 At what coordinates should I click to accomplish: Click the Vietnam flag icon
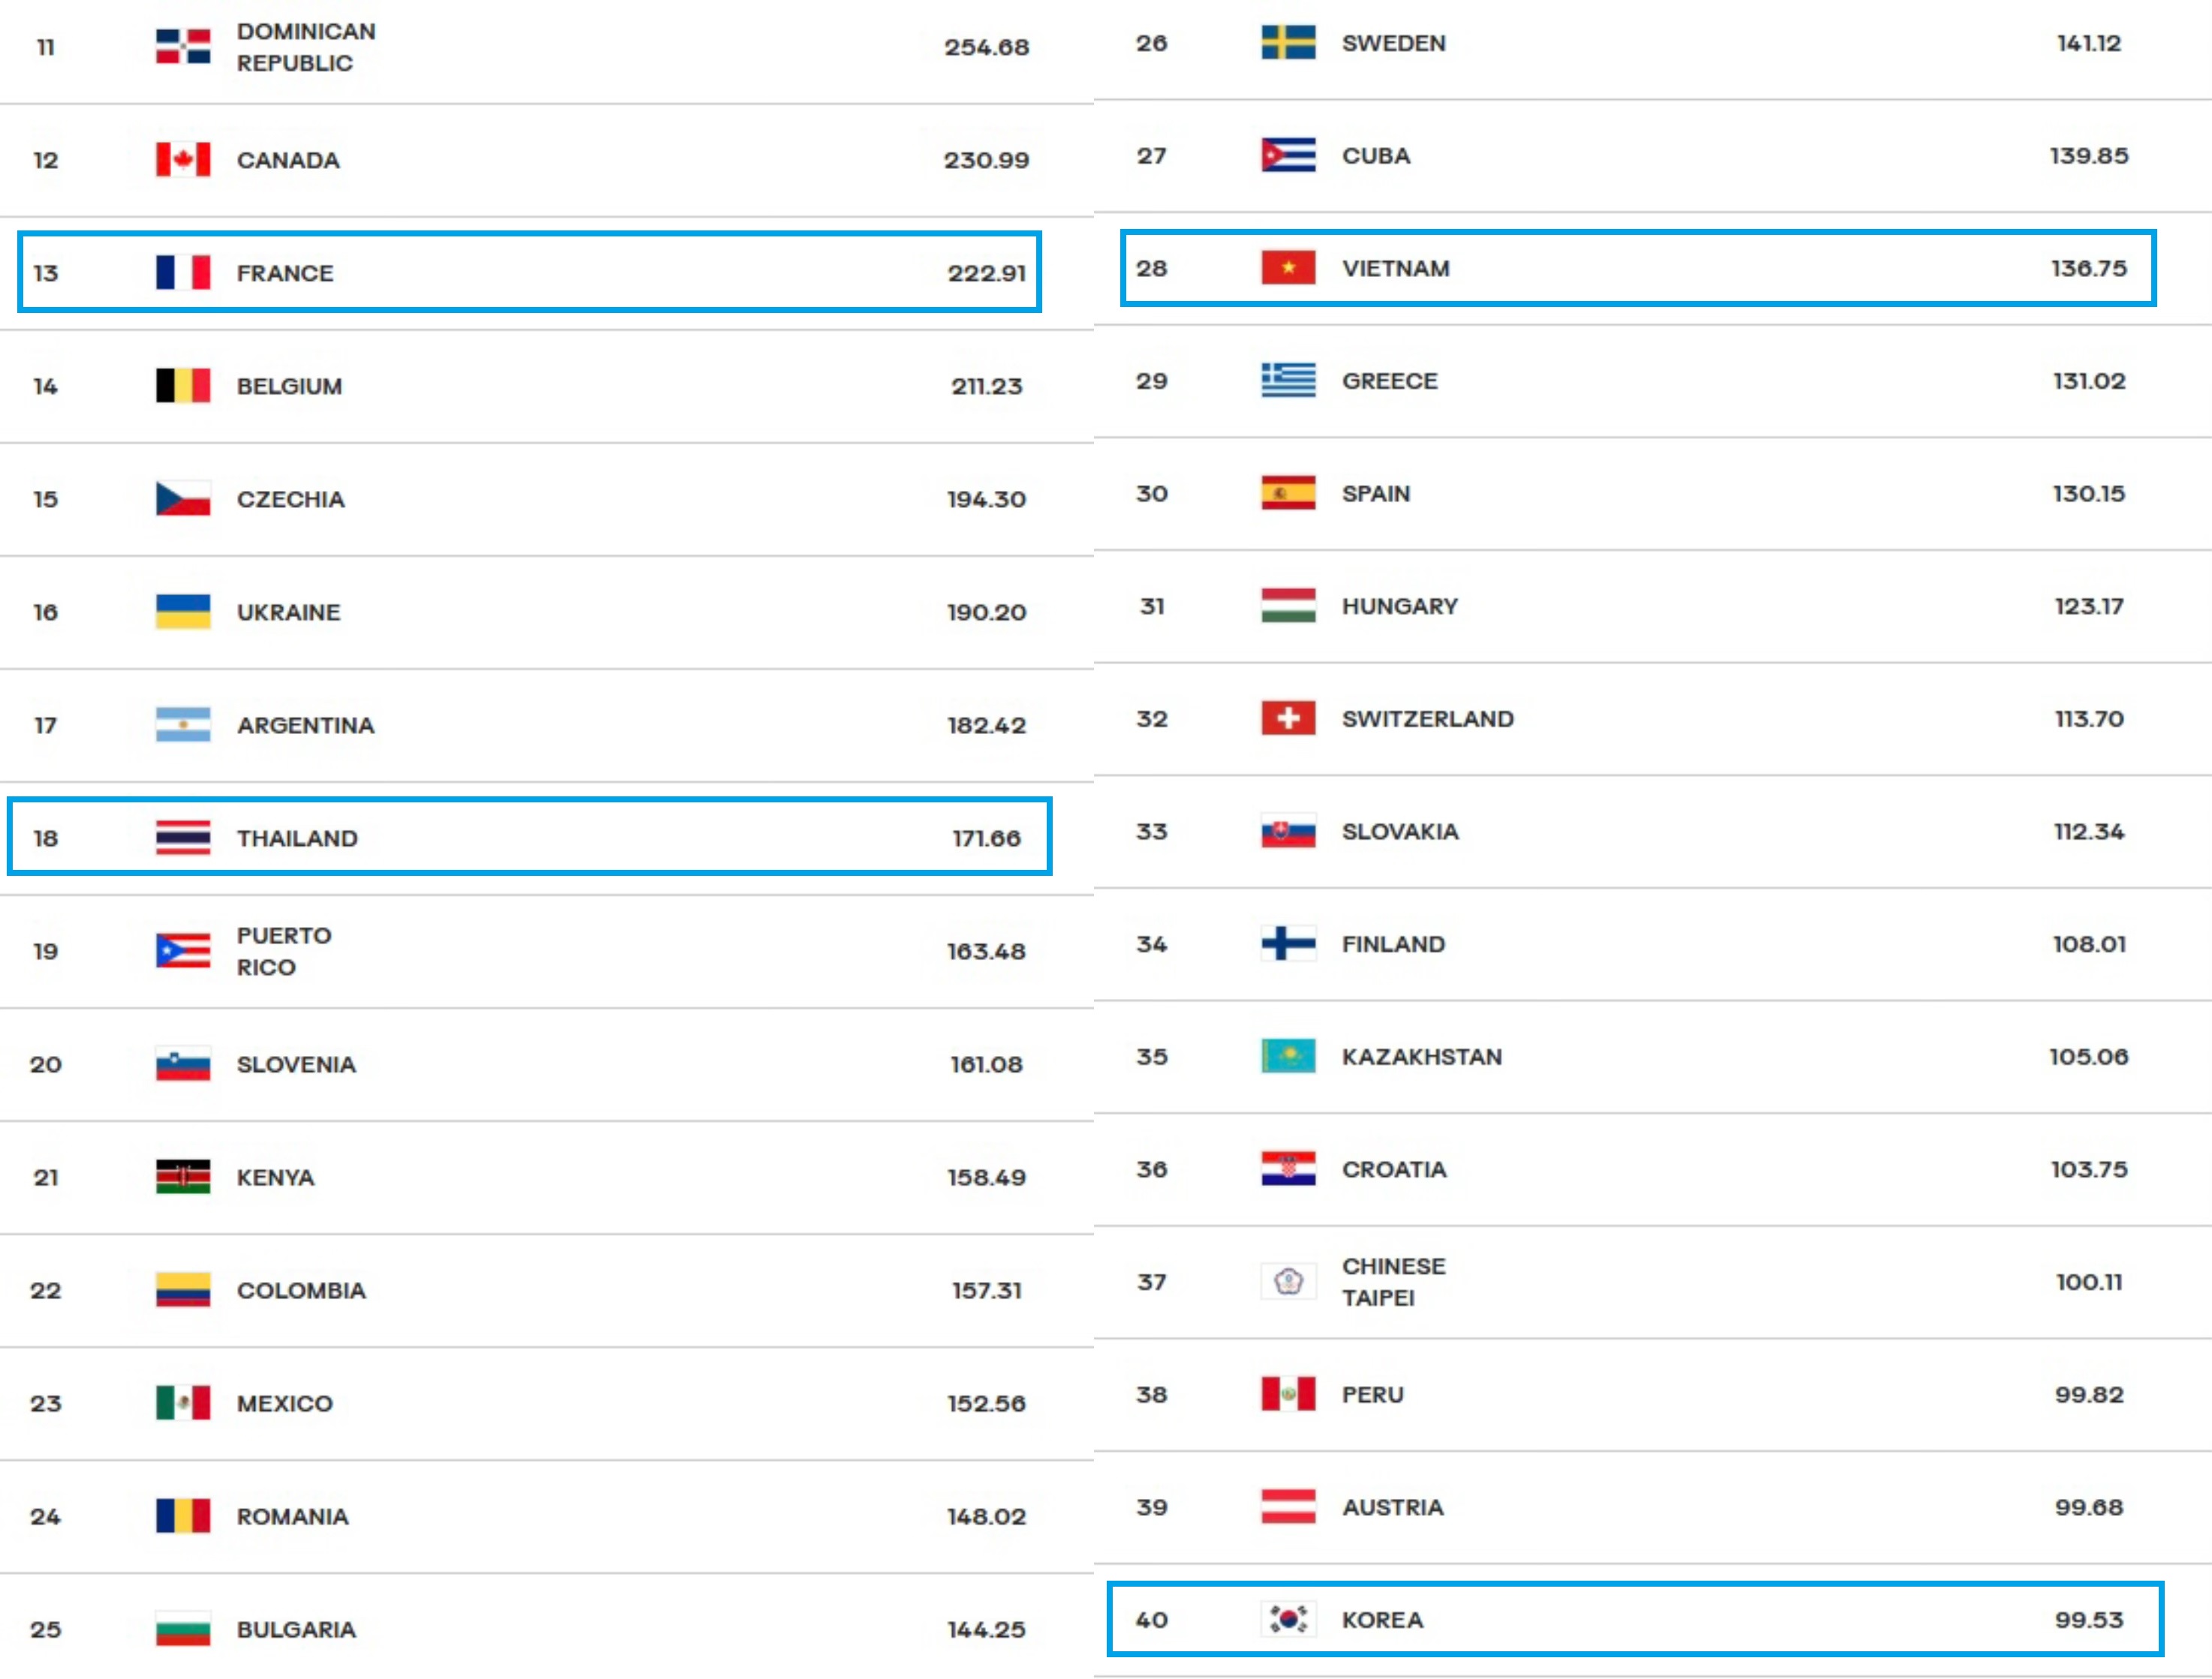(x=1288, y=268)
